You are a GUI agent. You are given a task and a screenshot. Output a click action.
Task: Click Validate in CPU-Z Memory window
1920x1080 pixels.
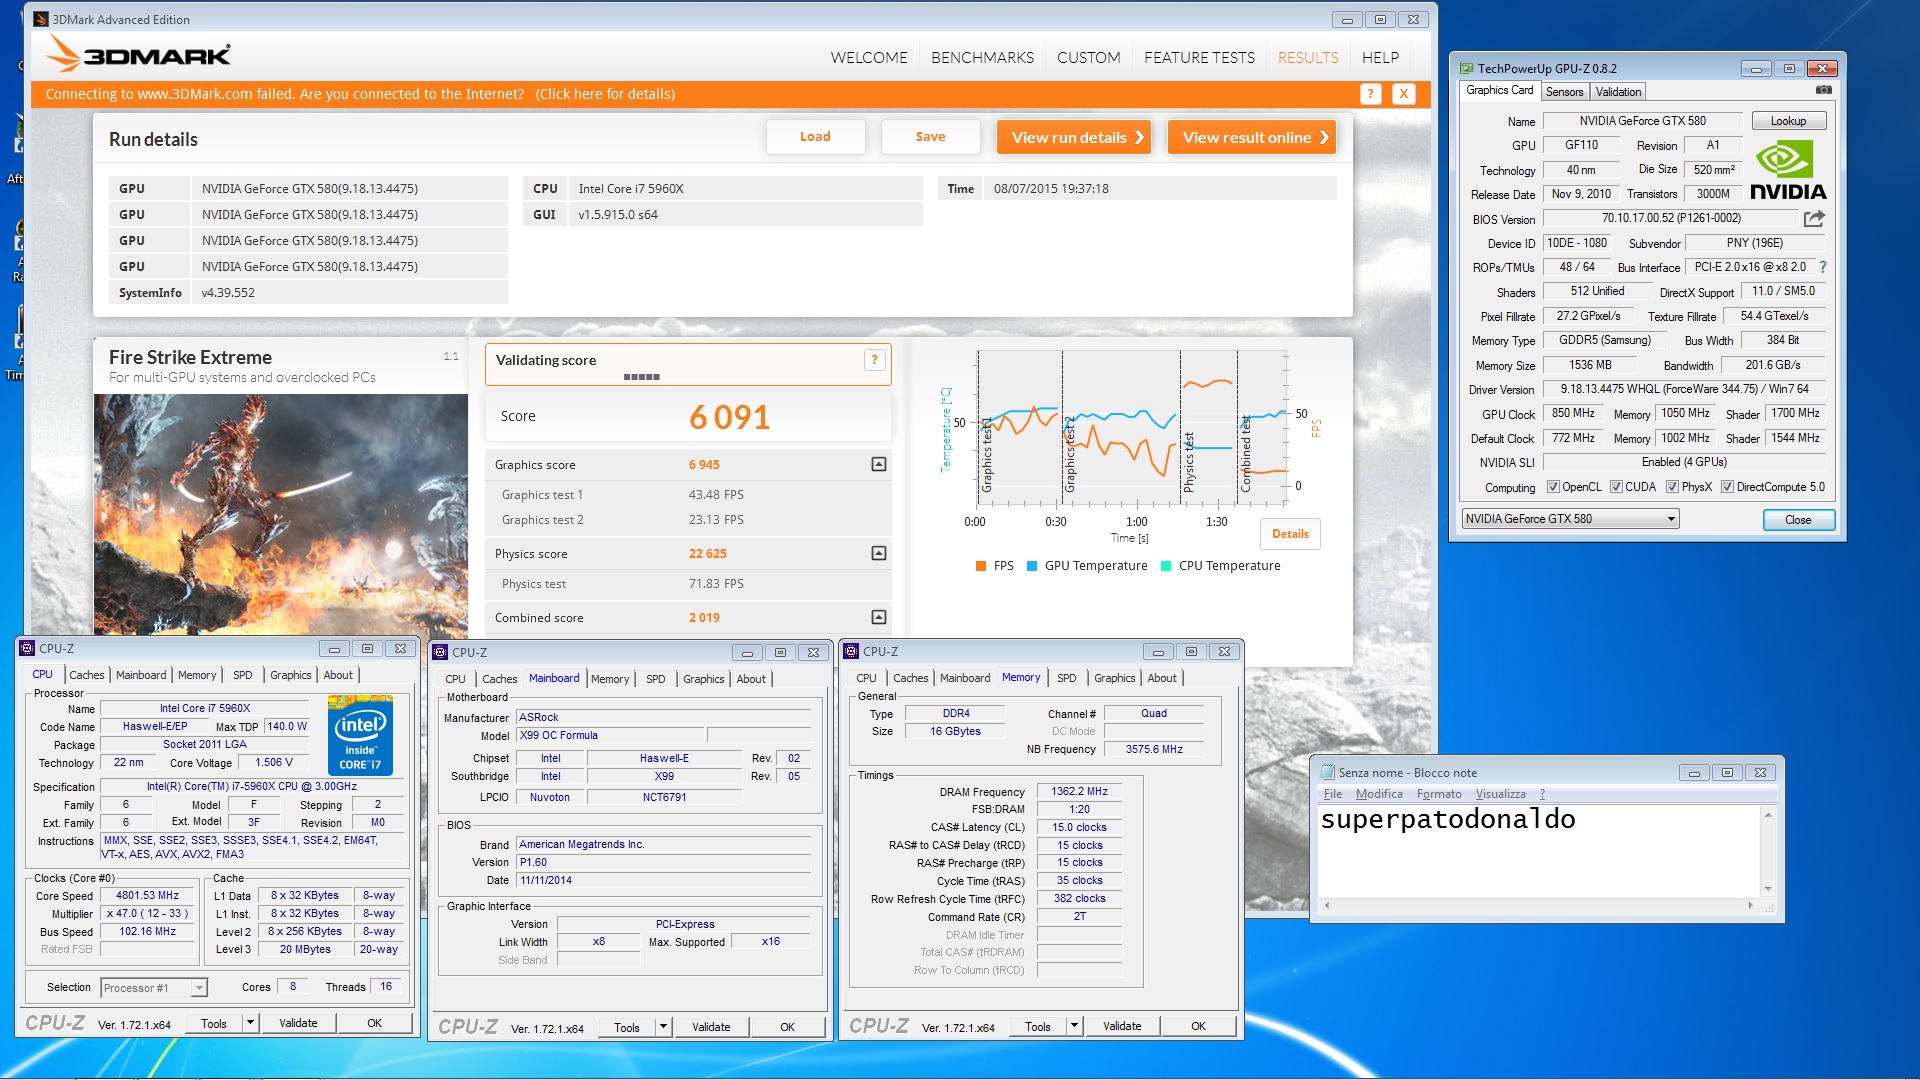[x=1122, y=1026]
